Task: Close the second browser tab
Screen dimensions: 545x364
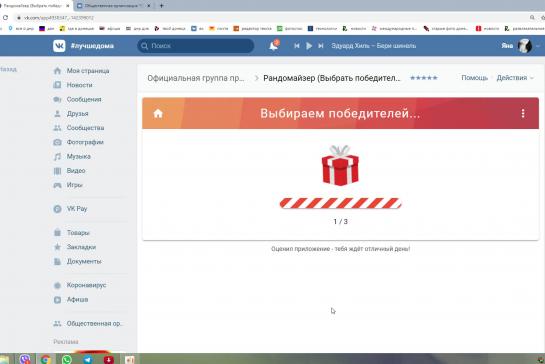Action: click(149, 6)
